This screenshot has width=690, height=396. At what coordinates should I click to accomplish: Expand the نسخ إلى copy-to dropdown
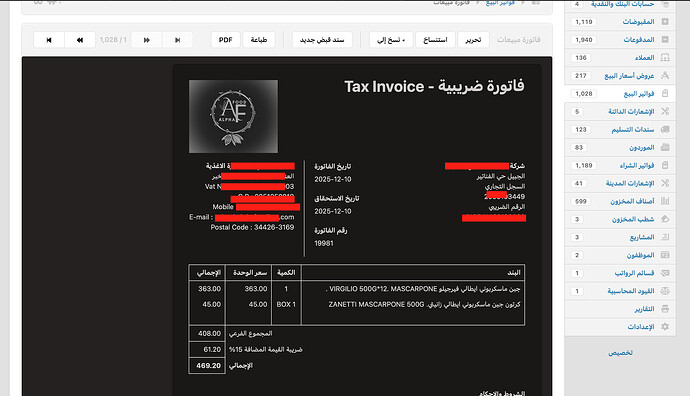(x=391, y=40)
